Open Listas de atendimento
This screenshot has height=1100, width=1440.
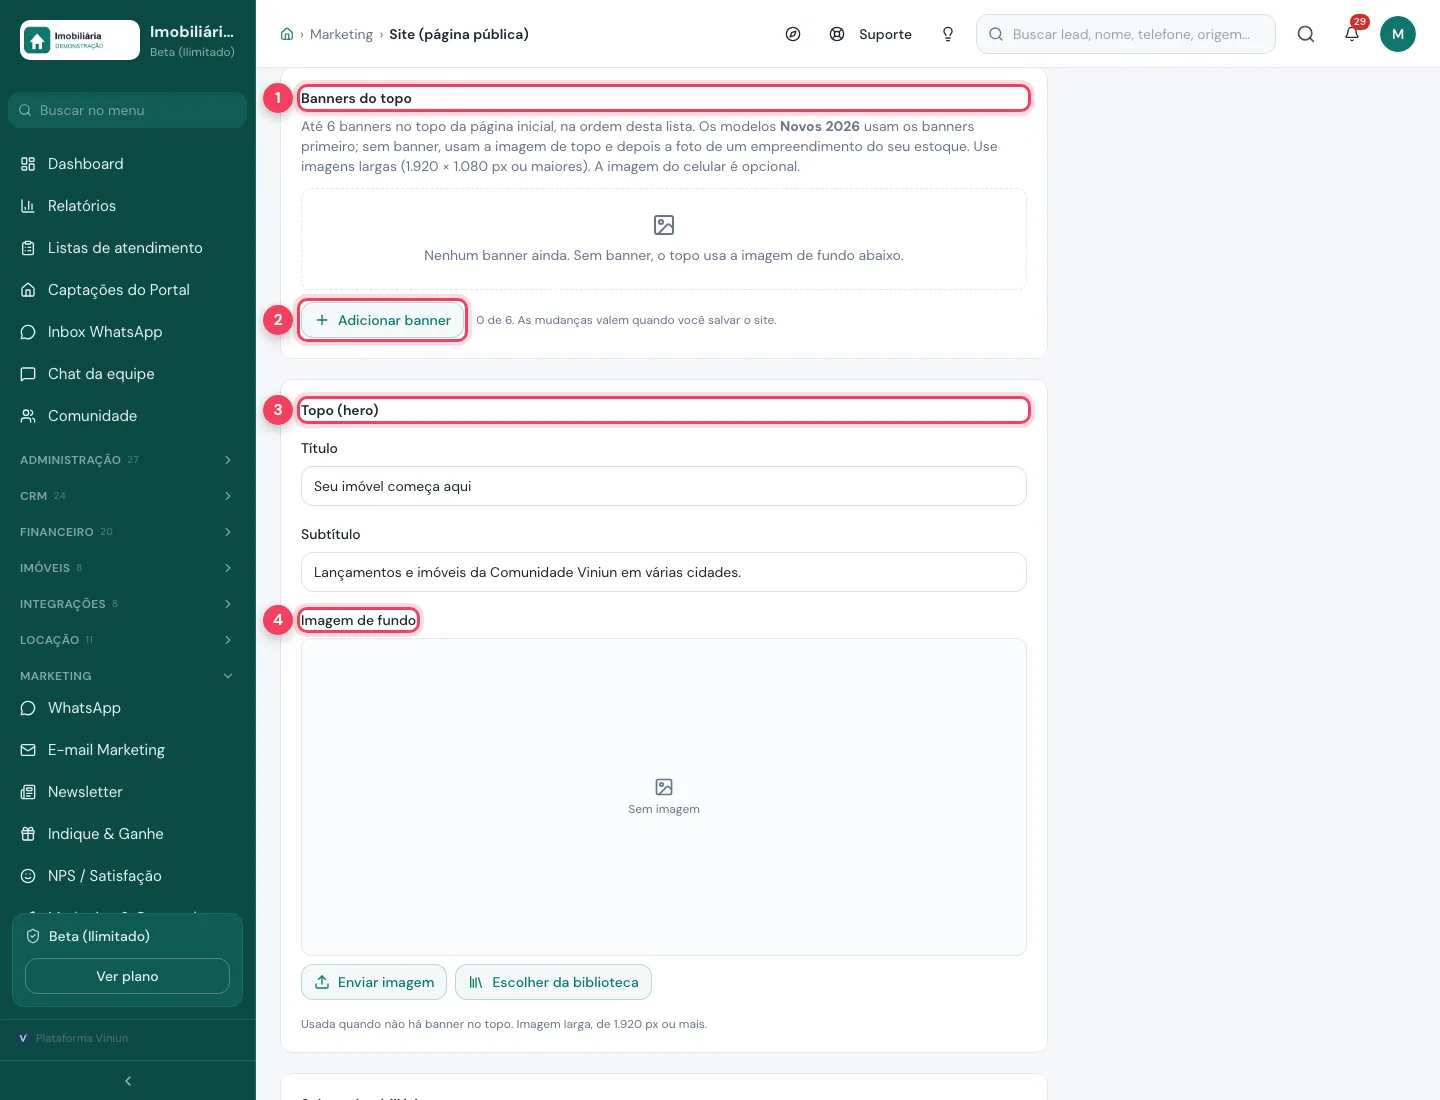127,248
